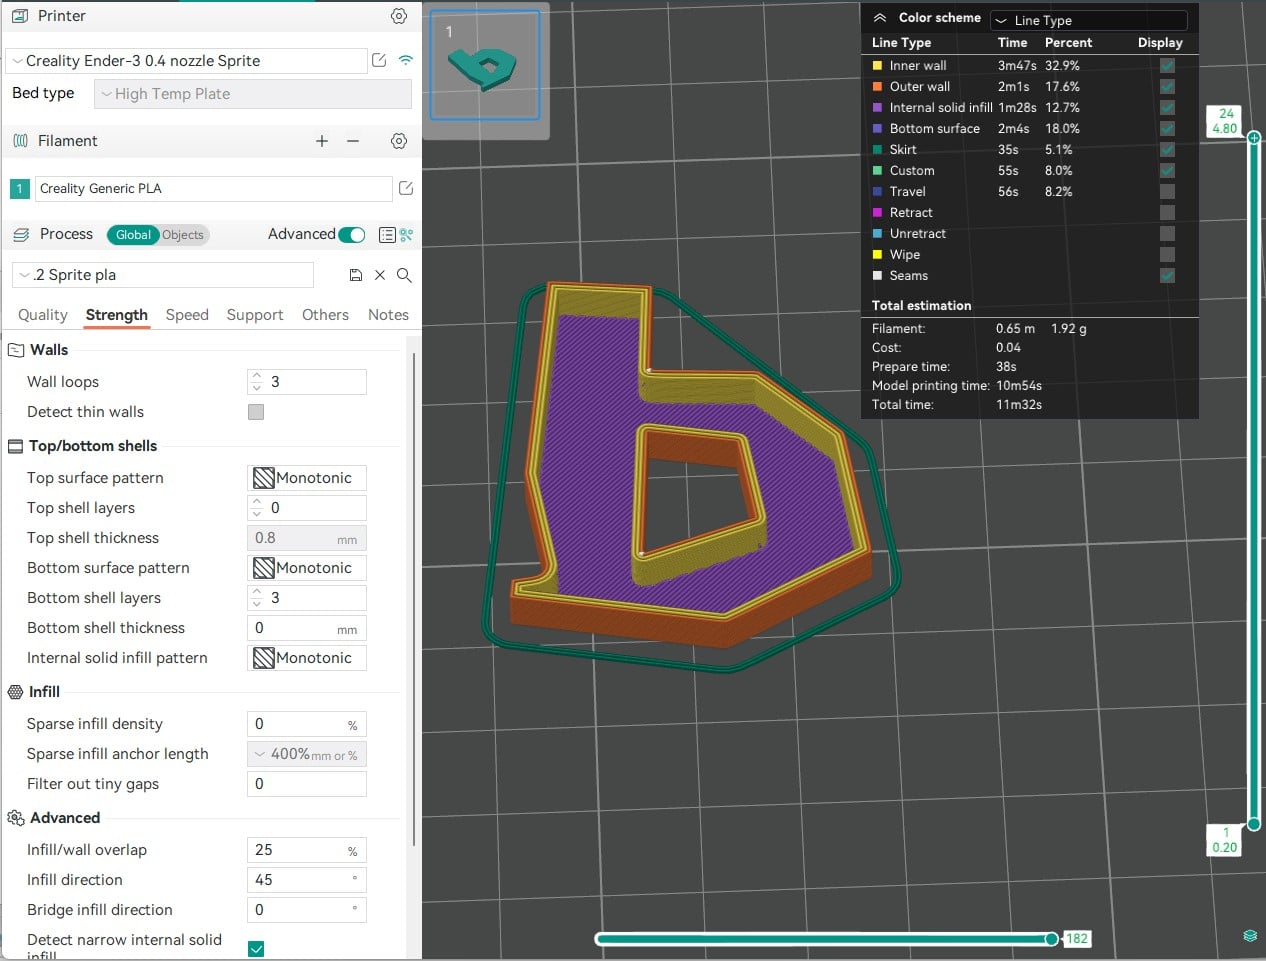1266x961 pixels.
Task: Open the Bed type dropdown
Action: coord(253,94)
